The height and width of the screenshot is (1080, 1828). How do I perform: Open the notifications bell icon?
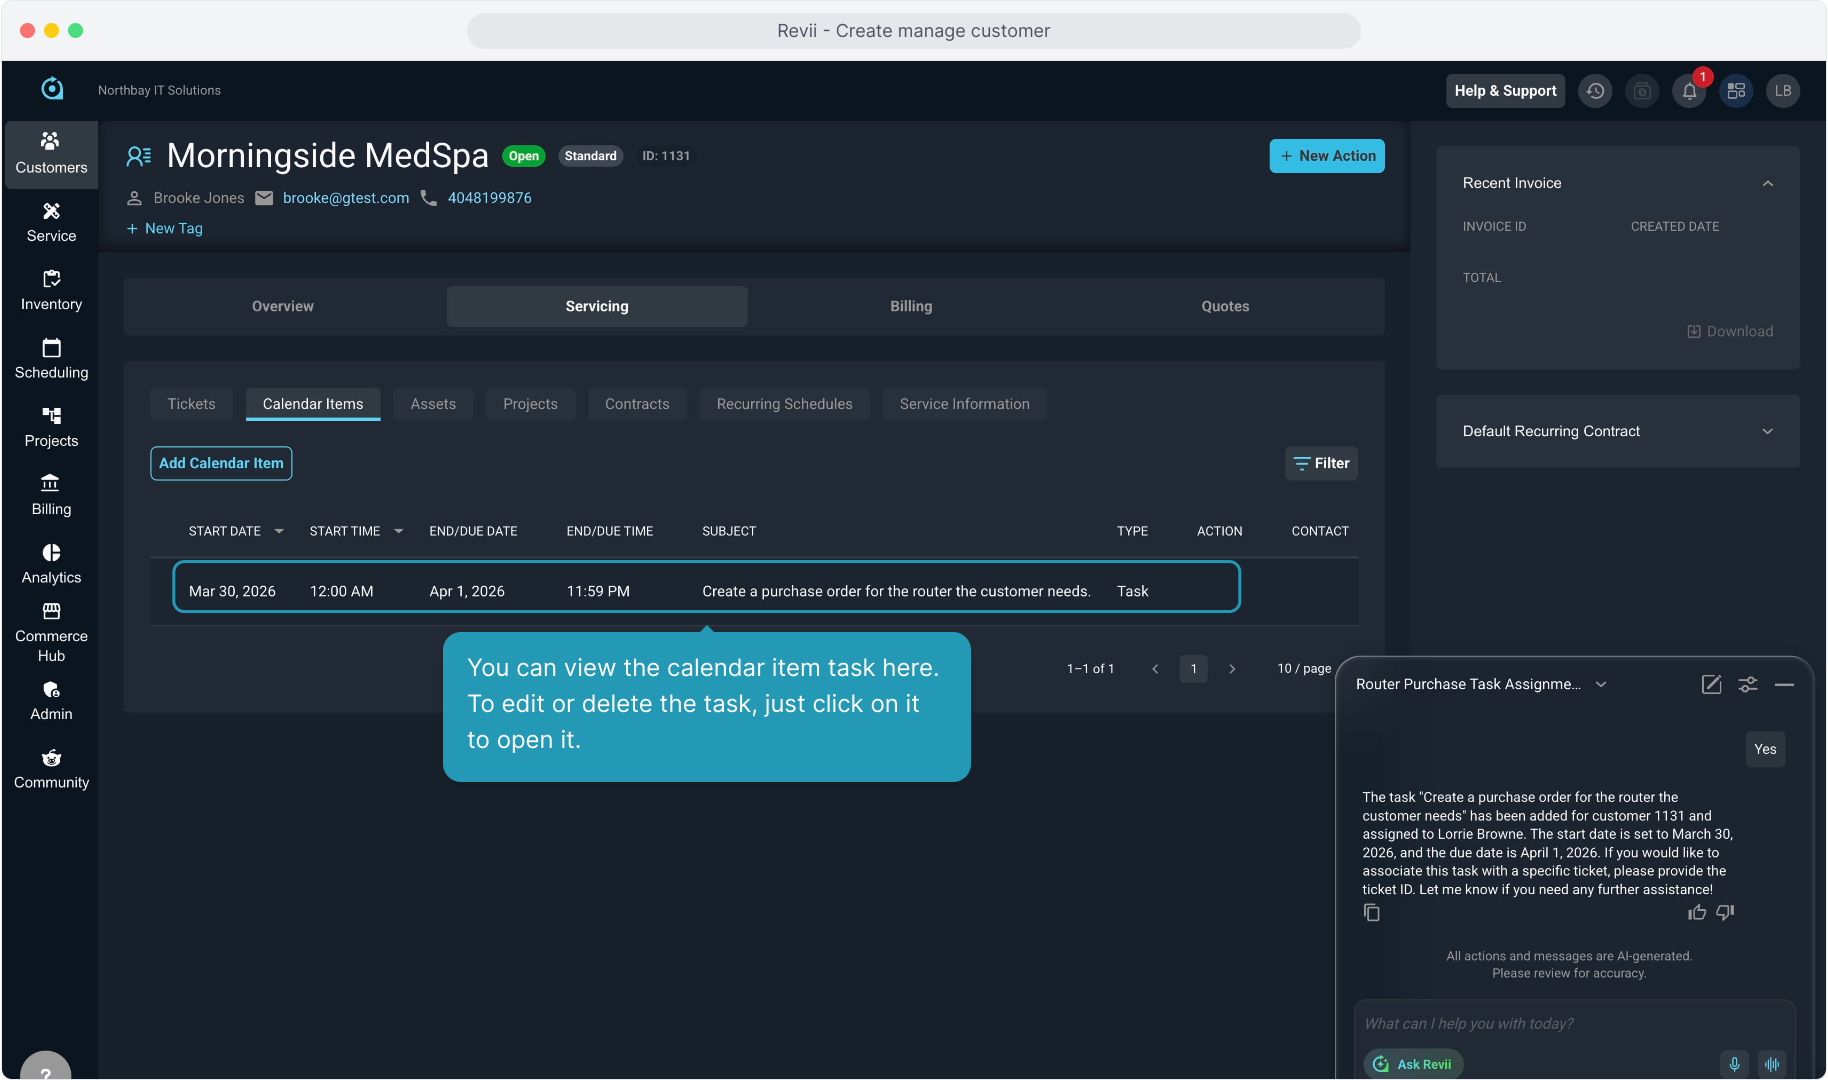tap(1689, 91)
